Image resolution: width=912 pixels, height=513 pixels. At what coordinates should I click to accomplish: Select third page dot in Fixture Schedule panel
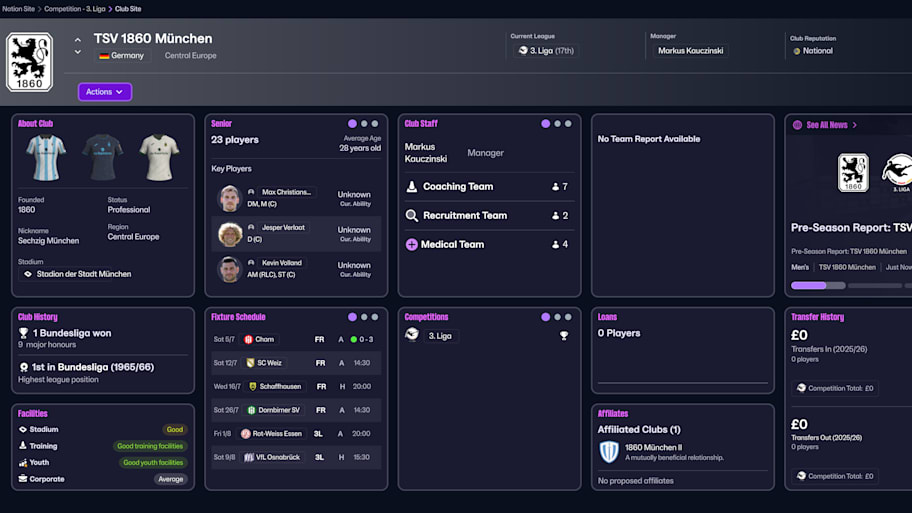point(375,317)
